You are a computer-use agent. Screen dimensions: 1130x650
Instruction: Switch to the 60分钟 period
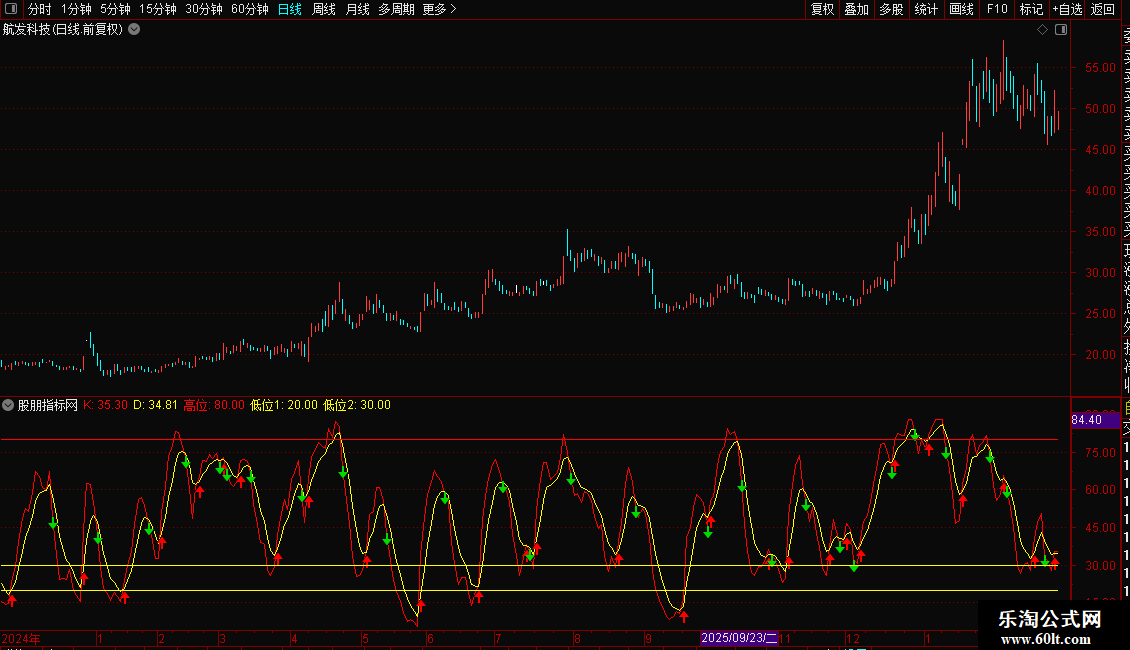coord(249,9)
